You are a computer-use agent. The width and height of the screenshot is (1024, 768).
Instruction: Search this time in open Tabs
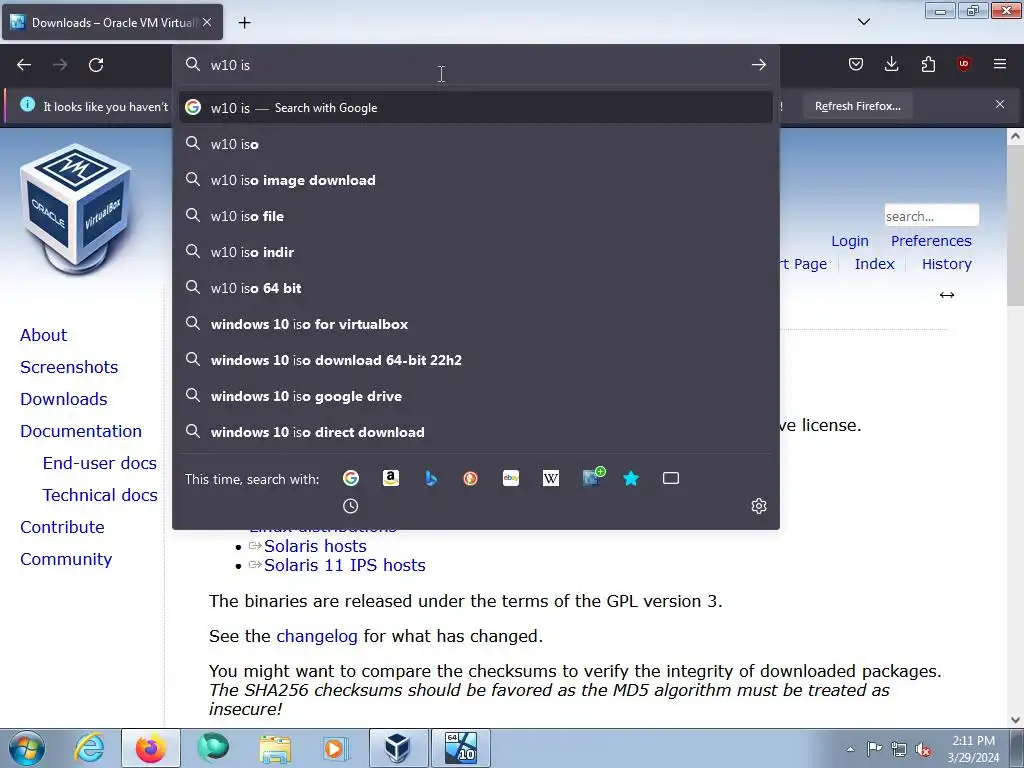(x=671, y=479)
